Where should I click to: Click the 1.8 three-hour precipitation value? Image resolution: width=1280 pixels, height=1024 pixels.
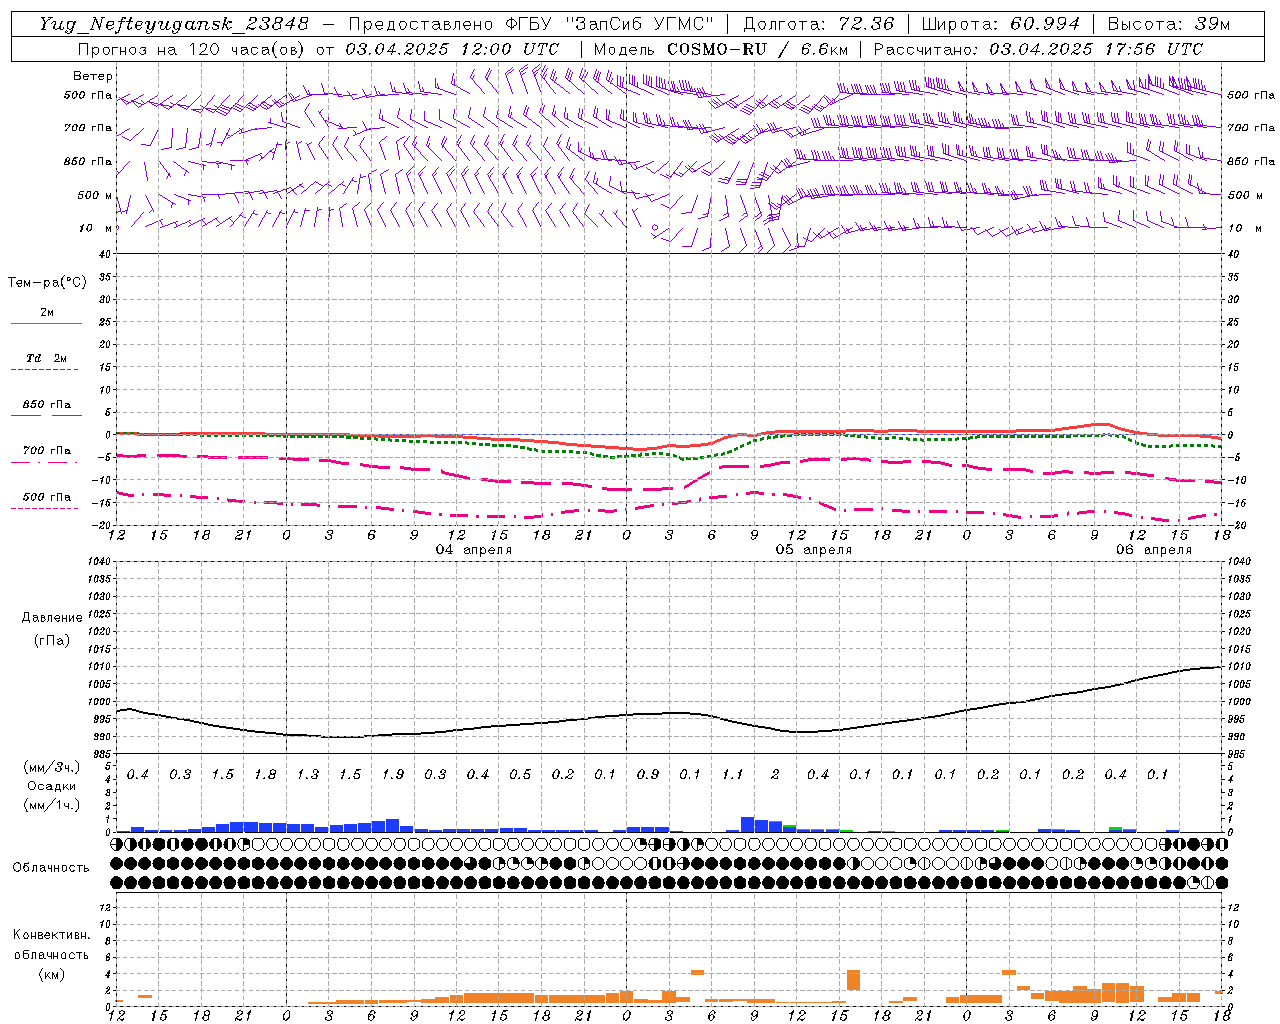265,775
